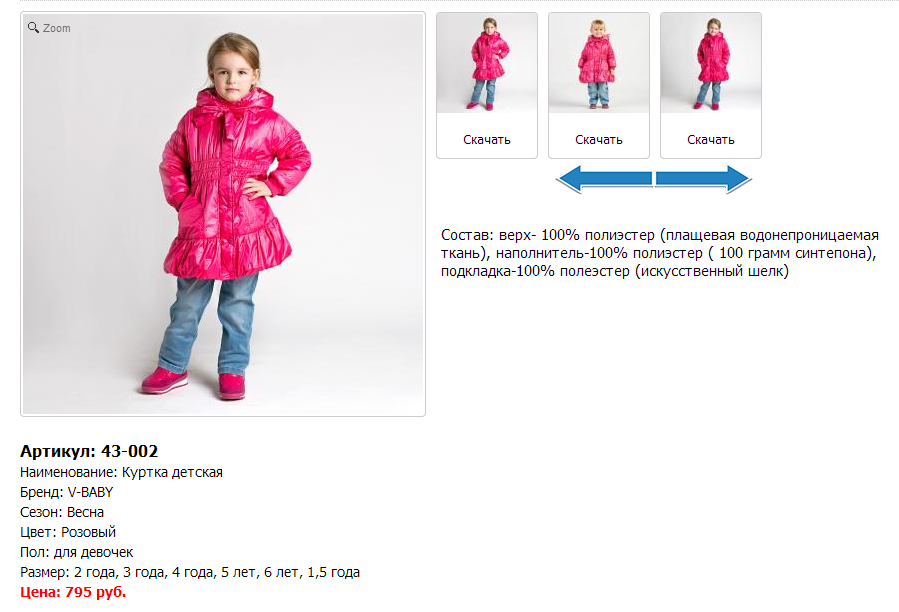The image size is (899, 612).
Task: Click the Состав fabric composition paragraph
Action: click(660, 253)
